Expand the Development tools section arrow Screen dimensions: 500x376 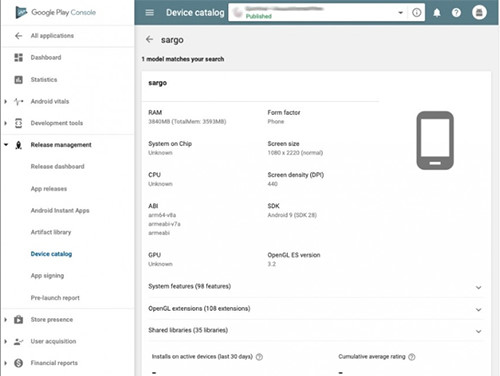[x=5, y=123]
